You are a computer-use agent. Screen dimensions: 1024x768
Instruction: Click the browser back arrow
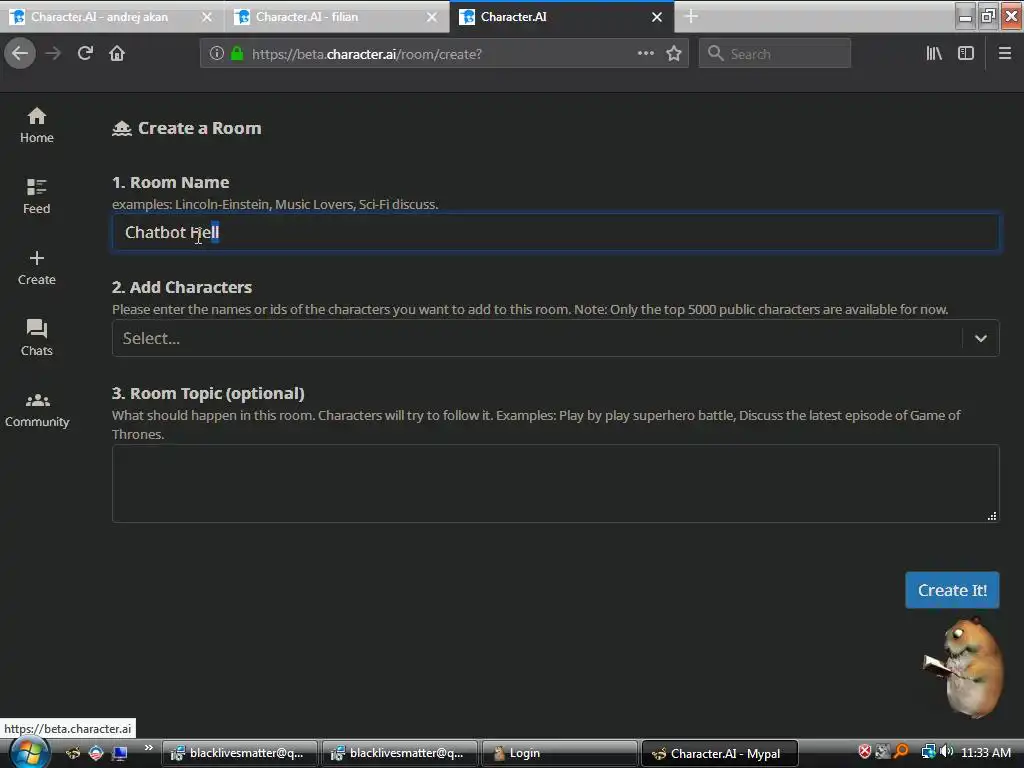pyautogui.click(x=20, y=54)
